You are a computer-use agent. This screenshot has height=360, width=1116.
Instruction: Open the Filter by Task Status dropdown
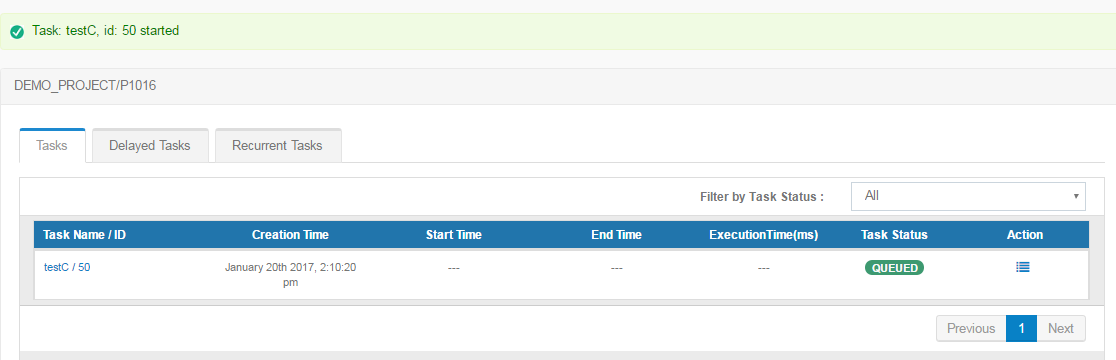[x=968, y=196]
